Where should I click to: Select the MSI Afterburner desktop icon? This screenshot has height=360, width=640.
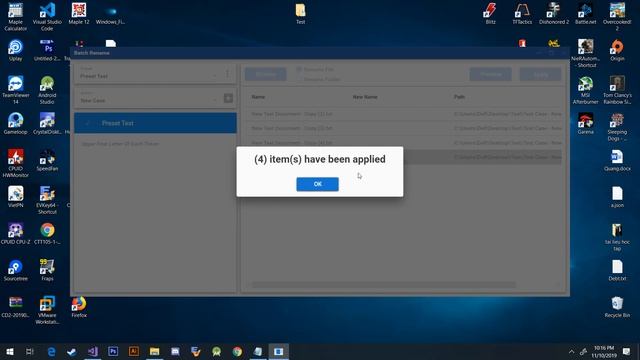coord(585,90)
